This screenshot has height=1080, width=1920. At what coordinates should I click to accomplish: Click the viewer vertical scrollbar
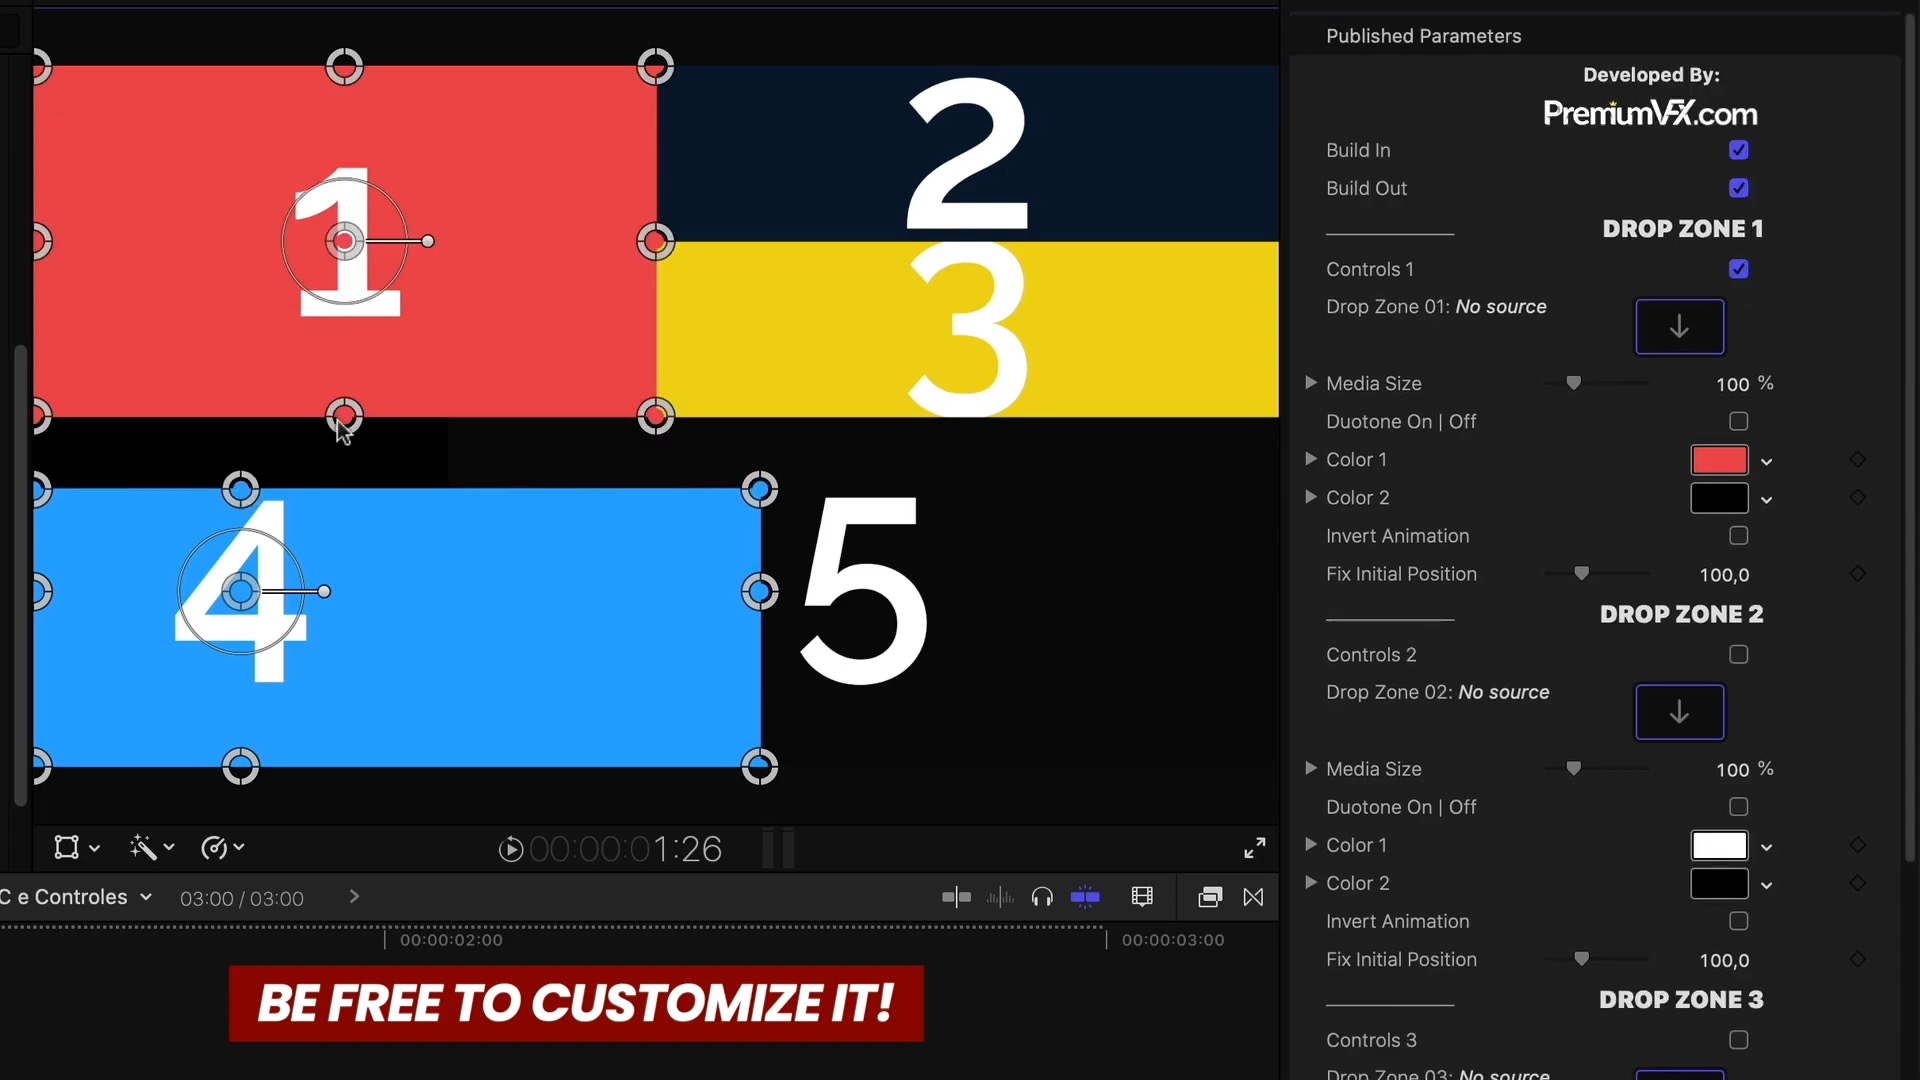20,575
